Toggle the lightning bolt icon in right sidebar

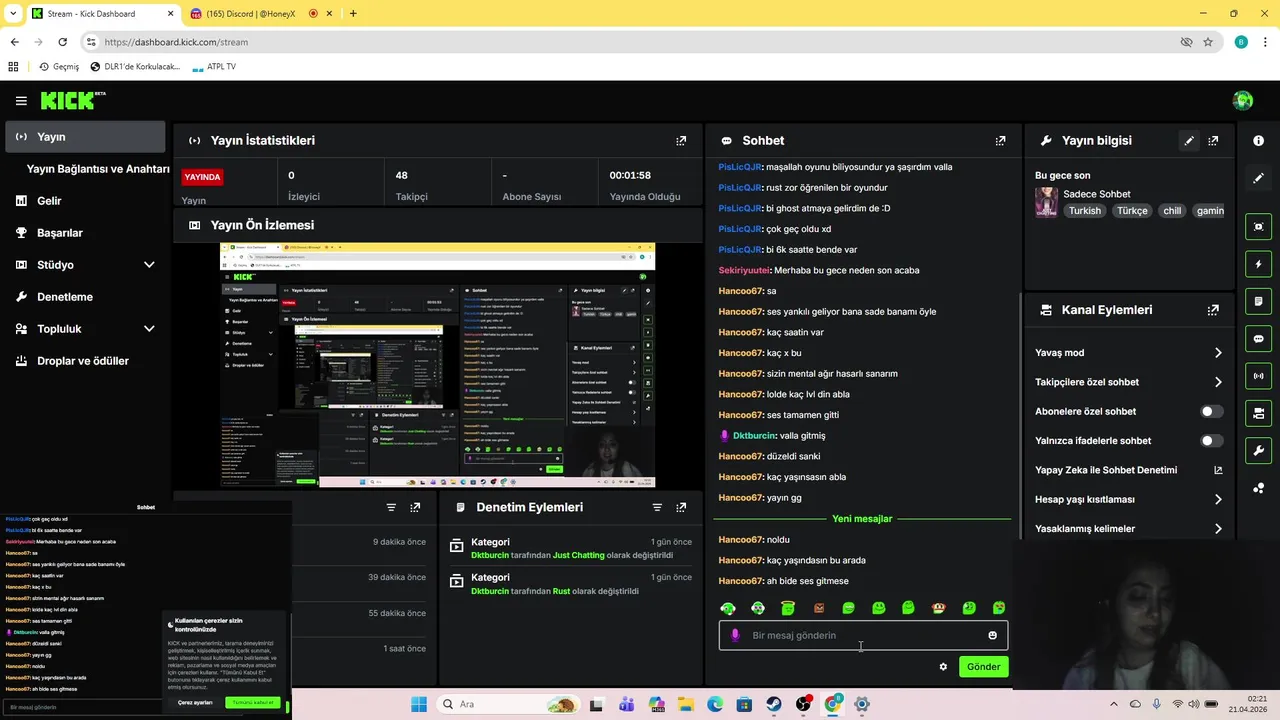(x=1259, y=264)
